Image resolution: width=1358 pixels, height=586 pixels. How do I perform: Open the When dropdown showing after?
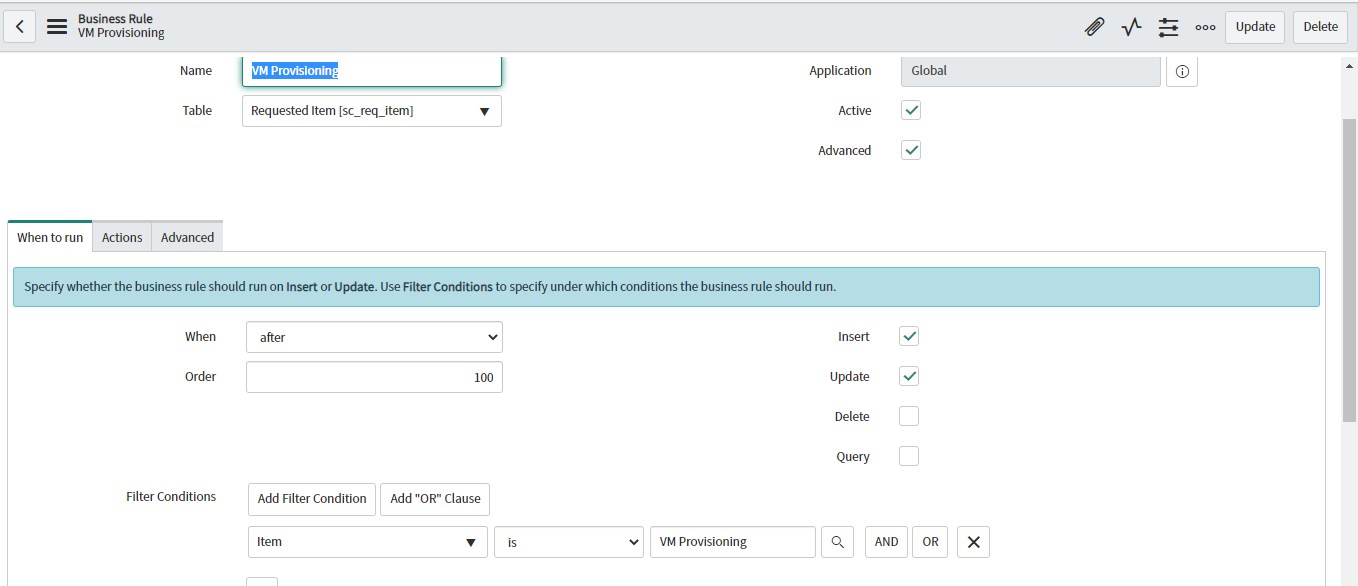pos(374,337)
